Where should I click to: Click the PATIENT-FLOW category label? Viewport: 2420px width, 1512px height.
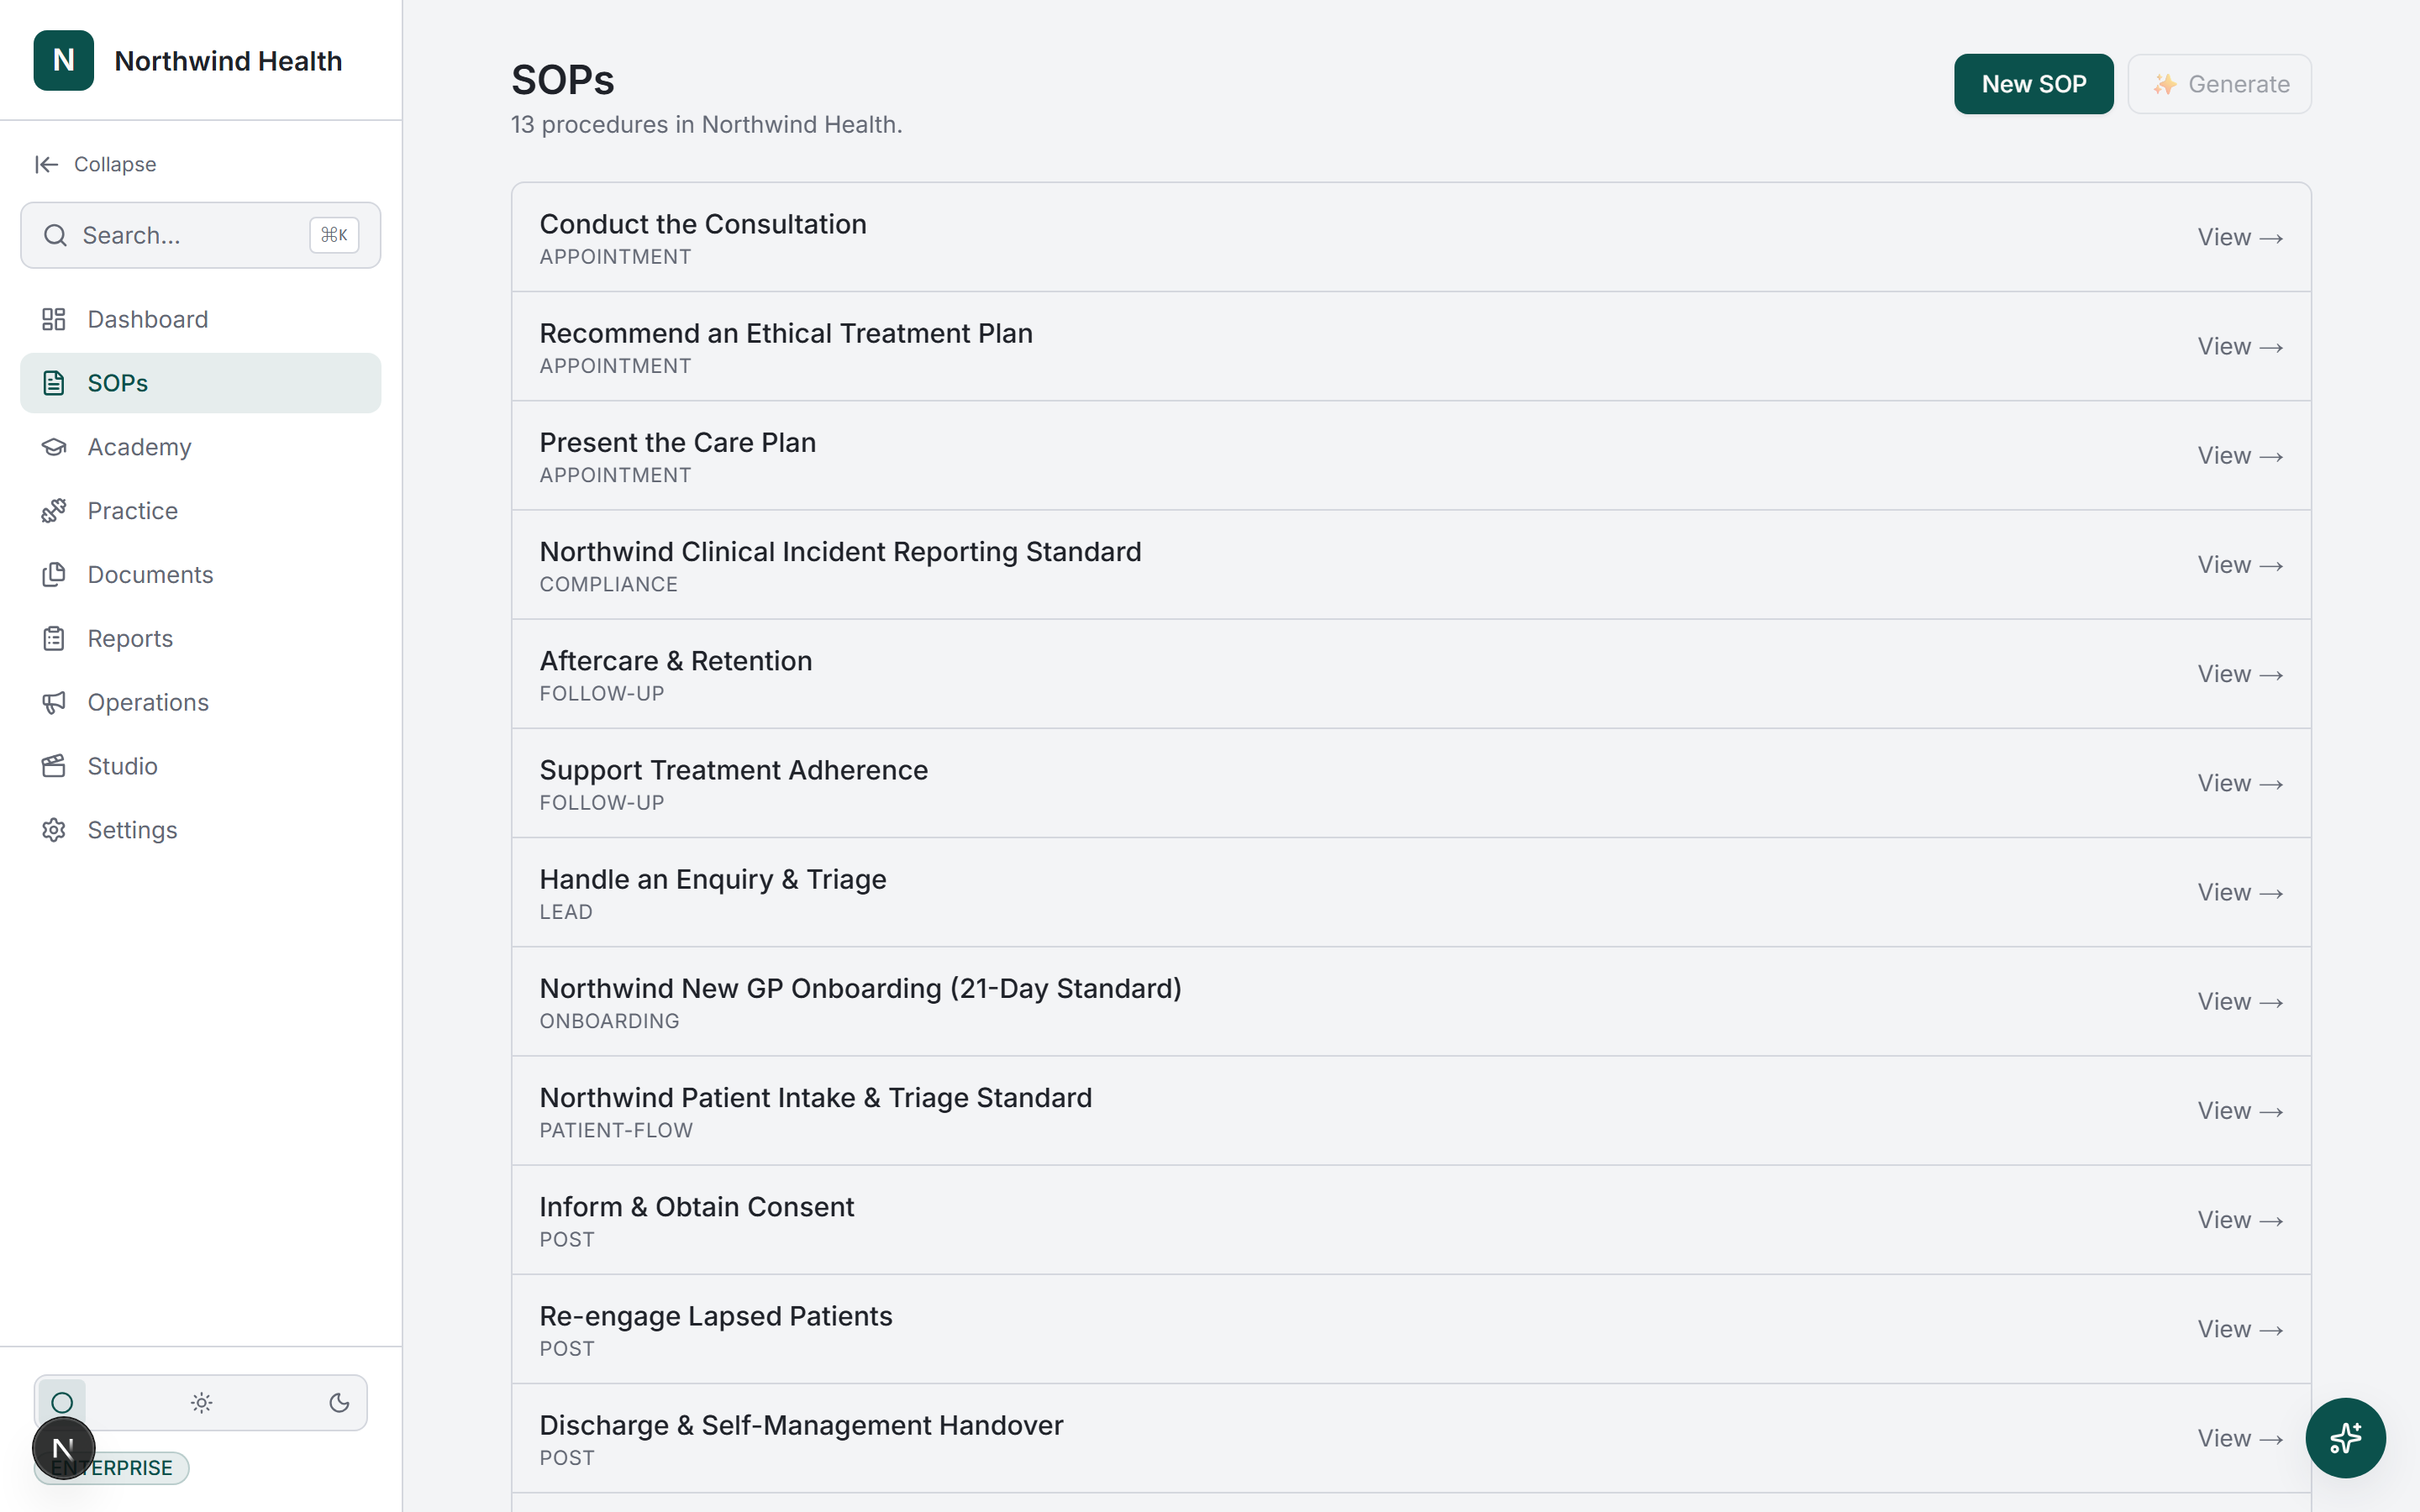pos(616,1130)
